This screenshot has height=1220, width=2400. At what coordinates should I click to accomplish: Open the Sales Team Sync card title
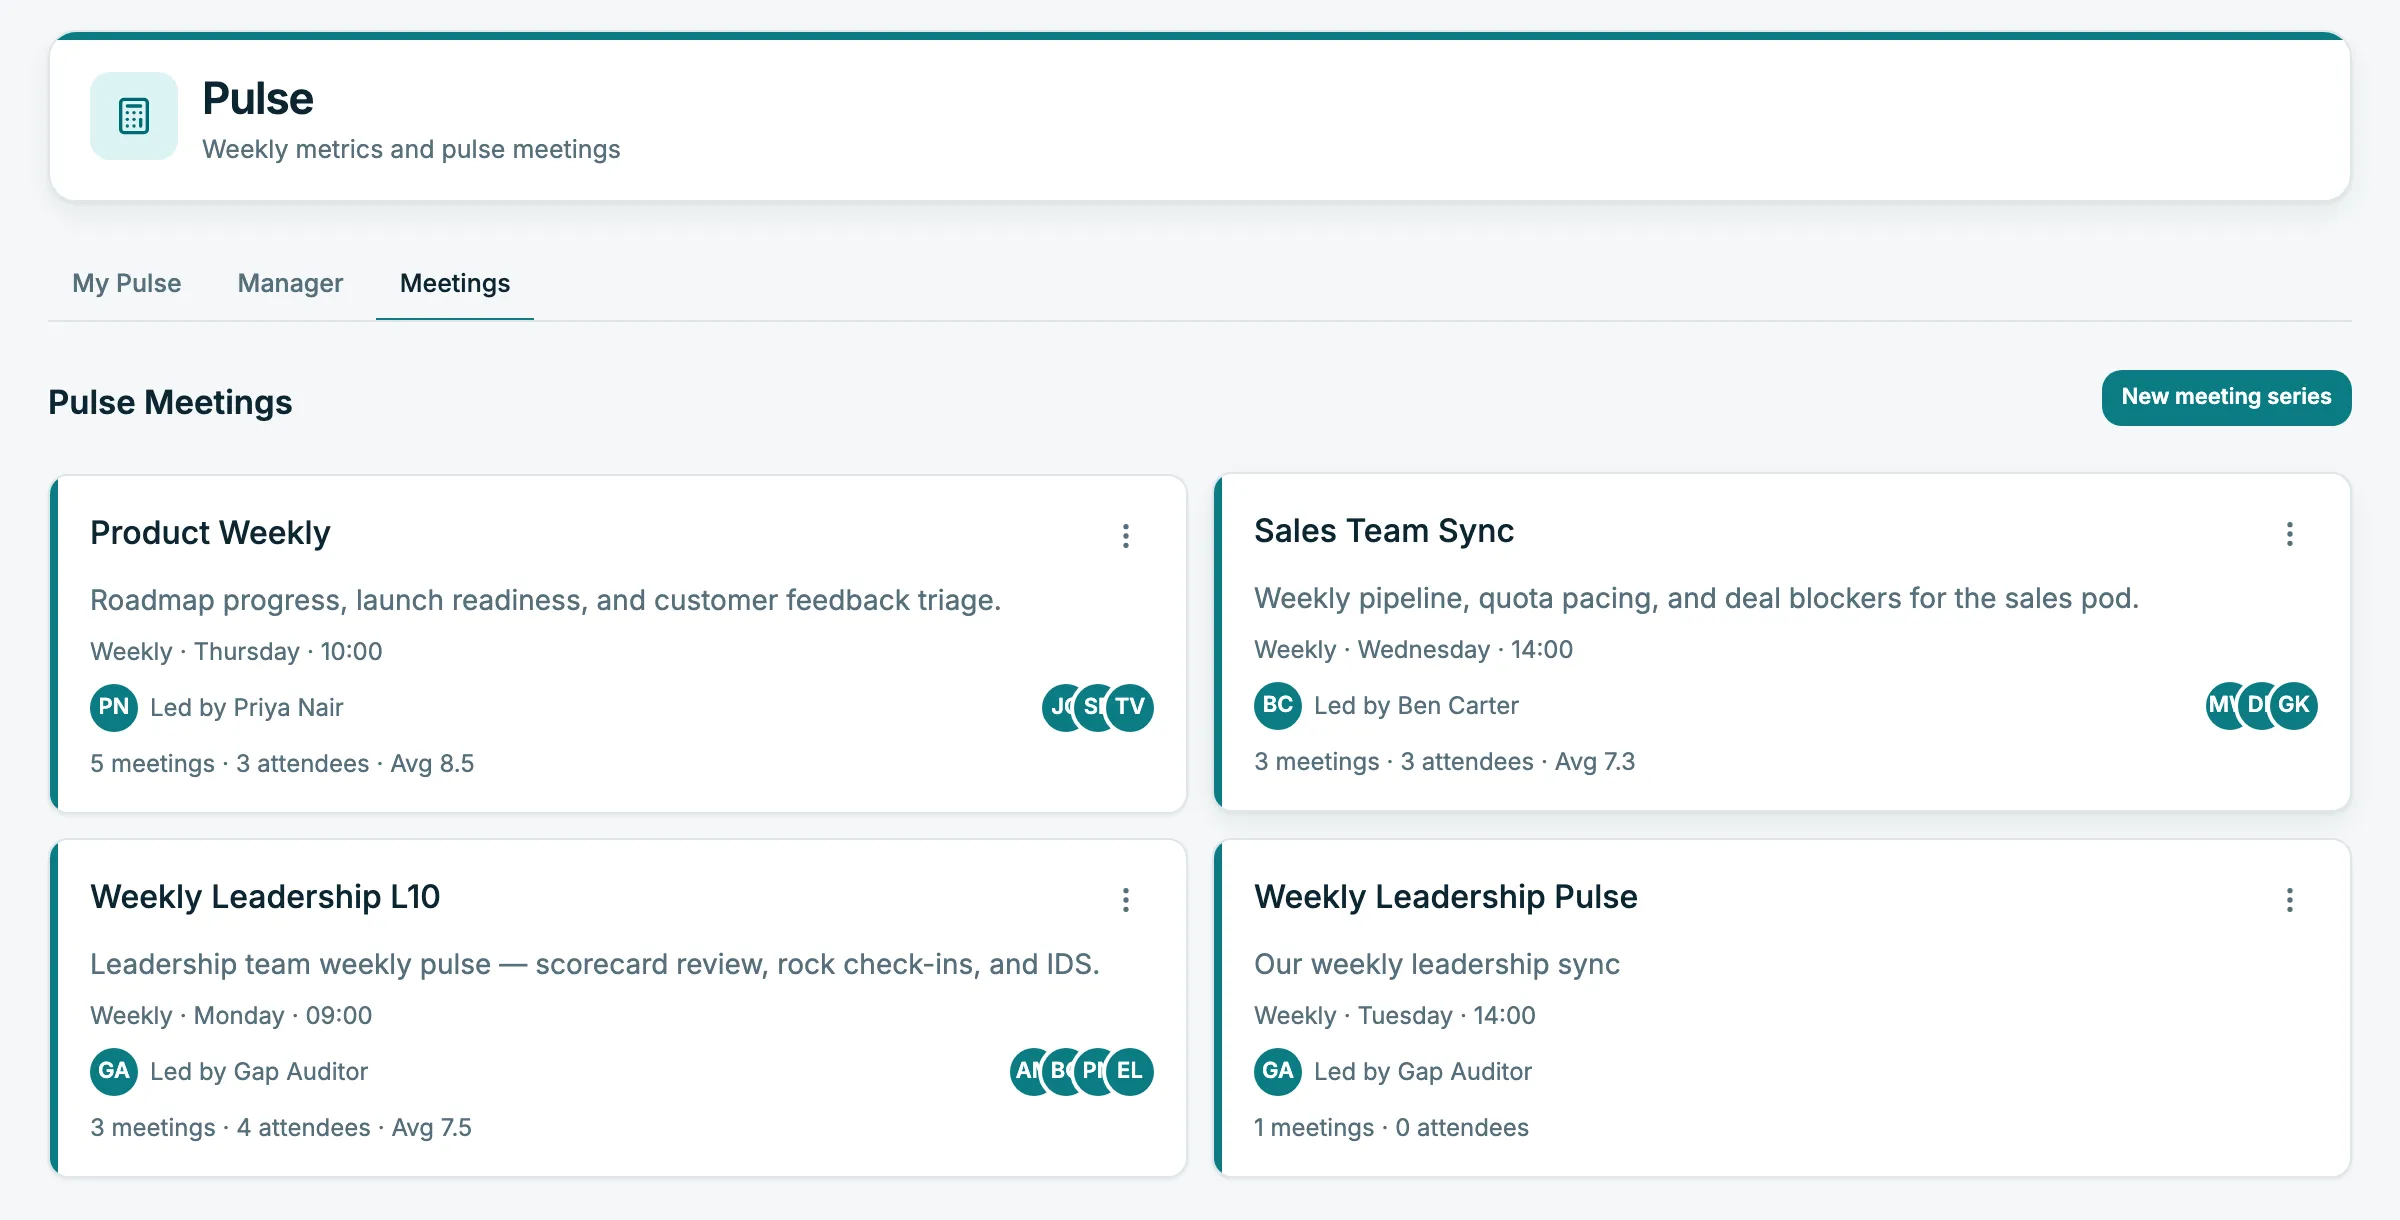click(x=1384, y=531)
